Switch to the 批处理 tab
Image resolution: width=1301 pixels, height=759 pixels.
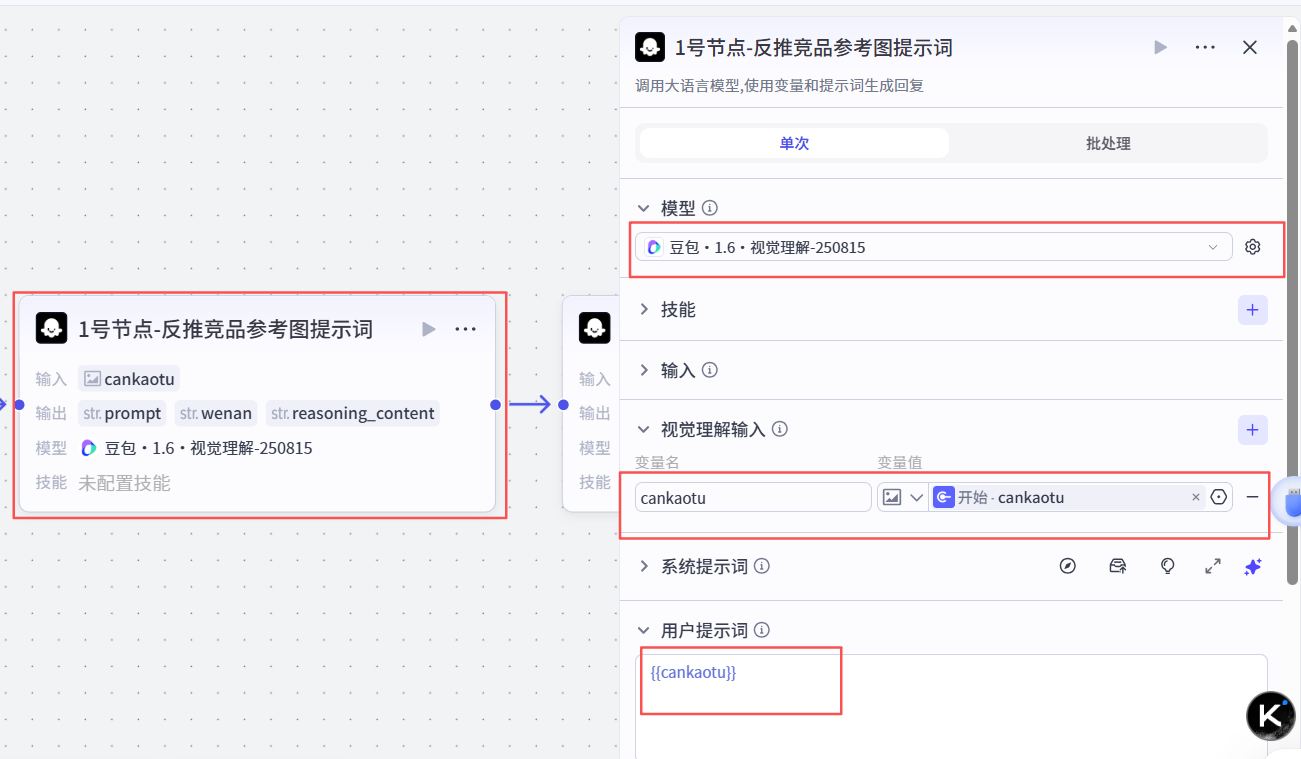[x=1108, y=143]
